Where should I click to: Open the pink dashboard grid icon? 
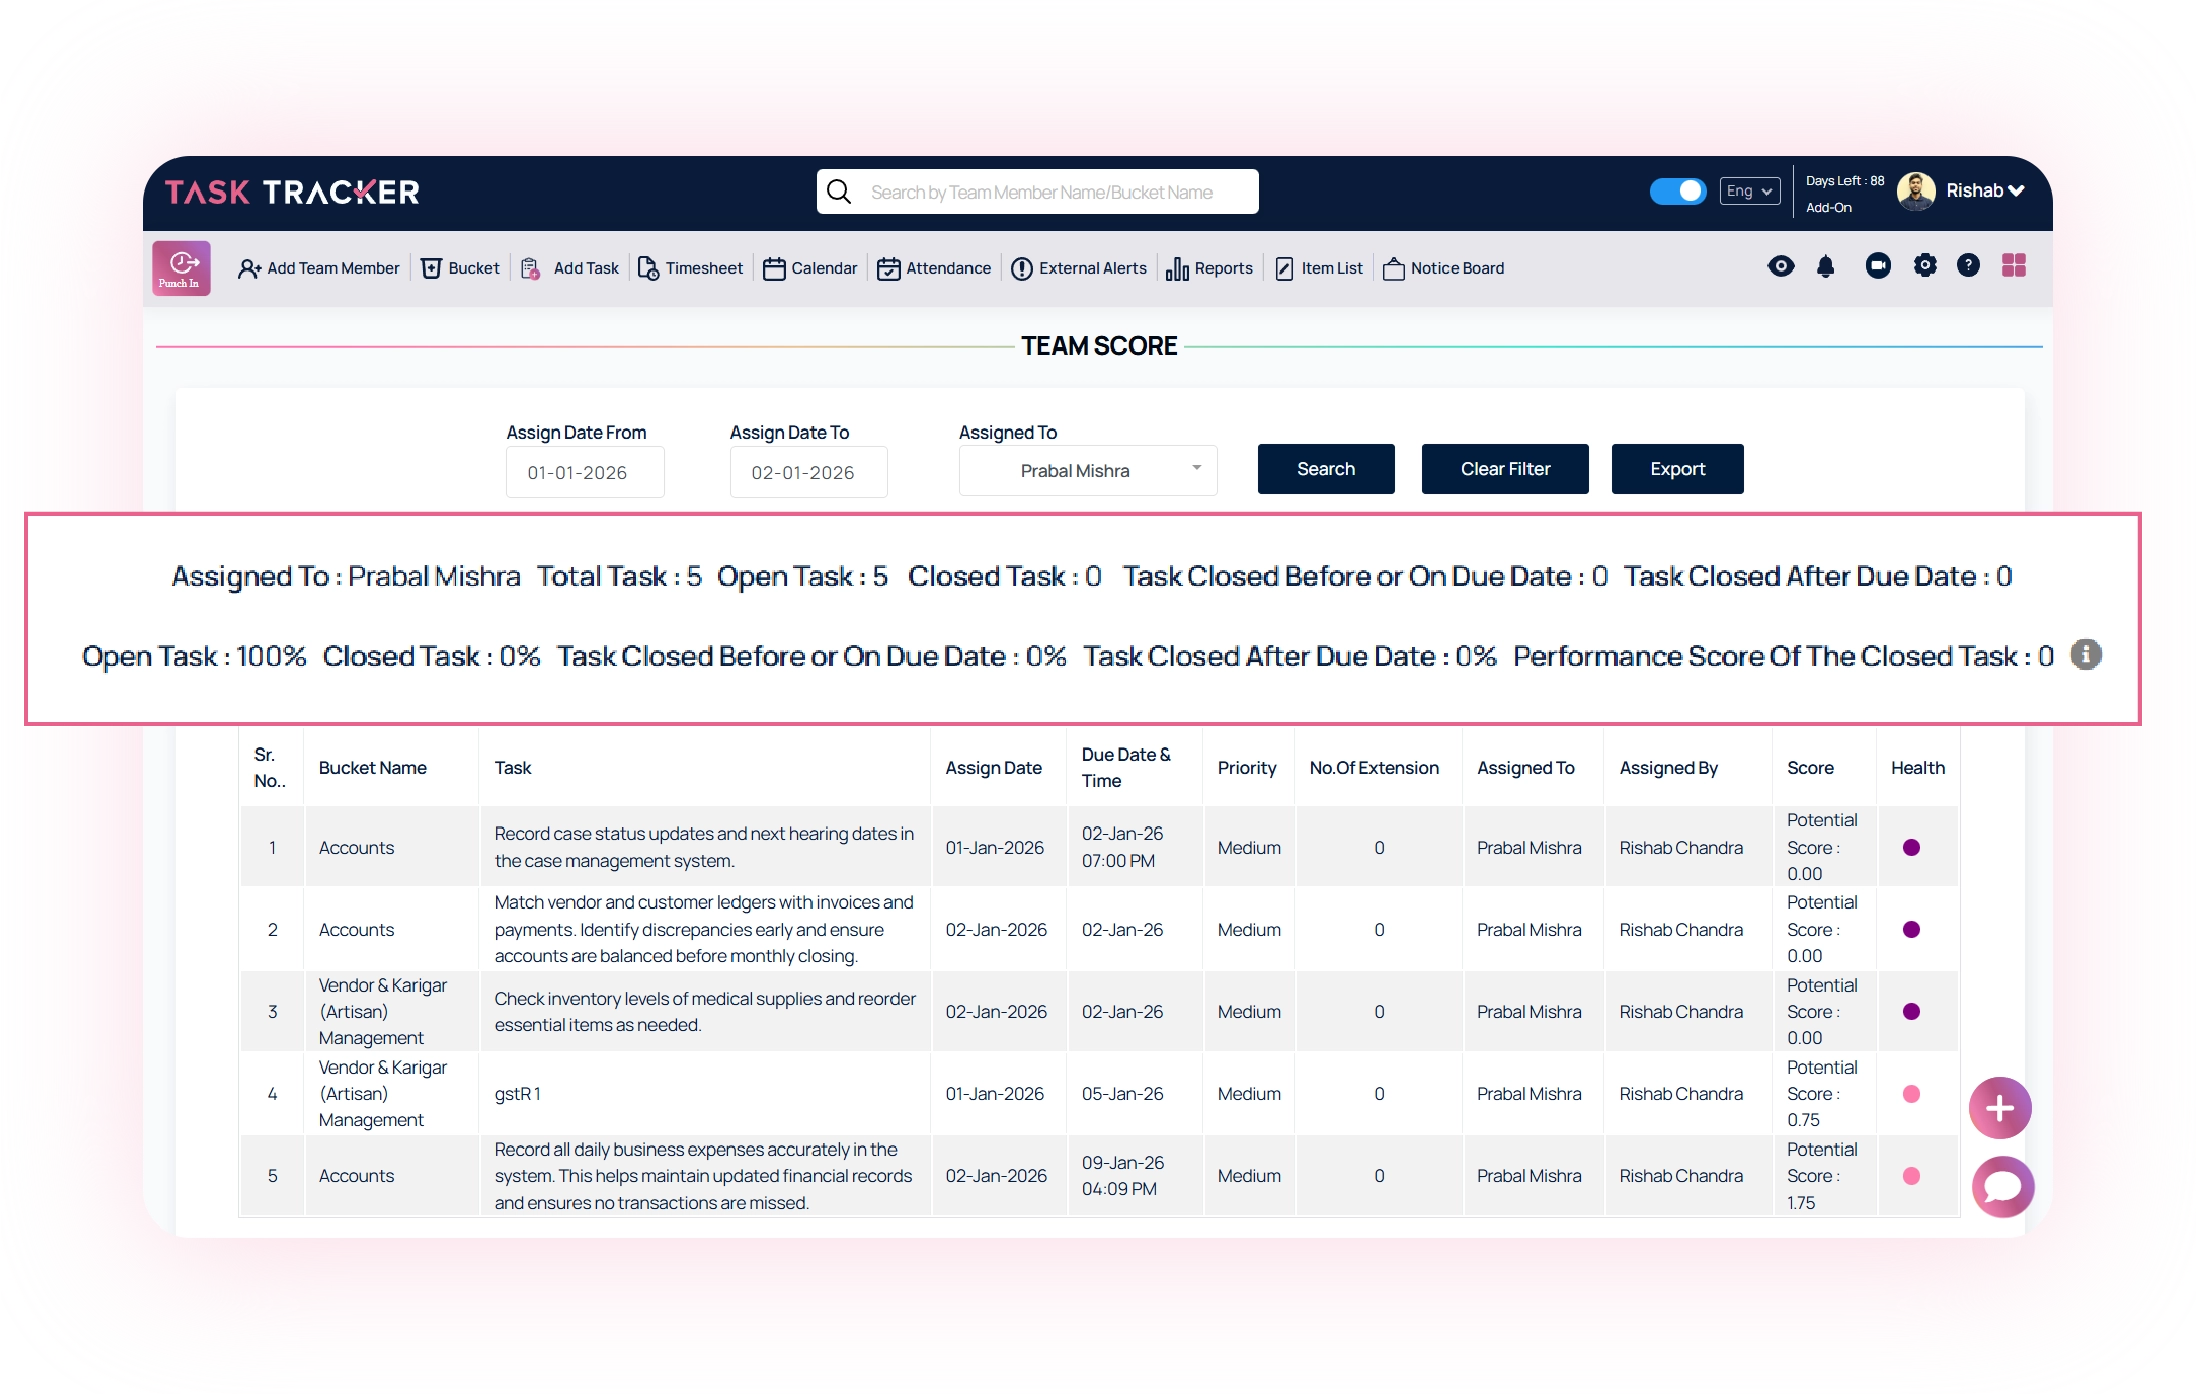(x=2013, y=266)
